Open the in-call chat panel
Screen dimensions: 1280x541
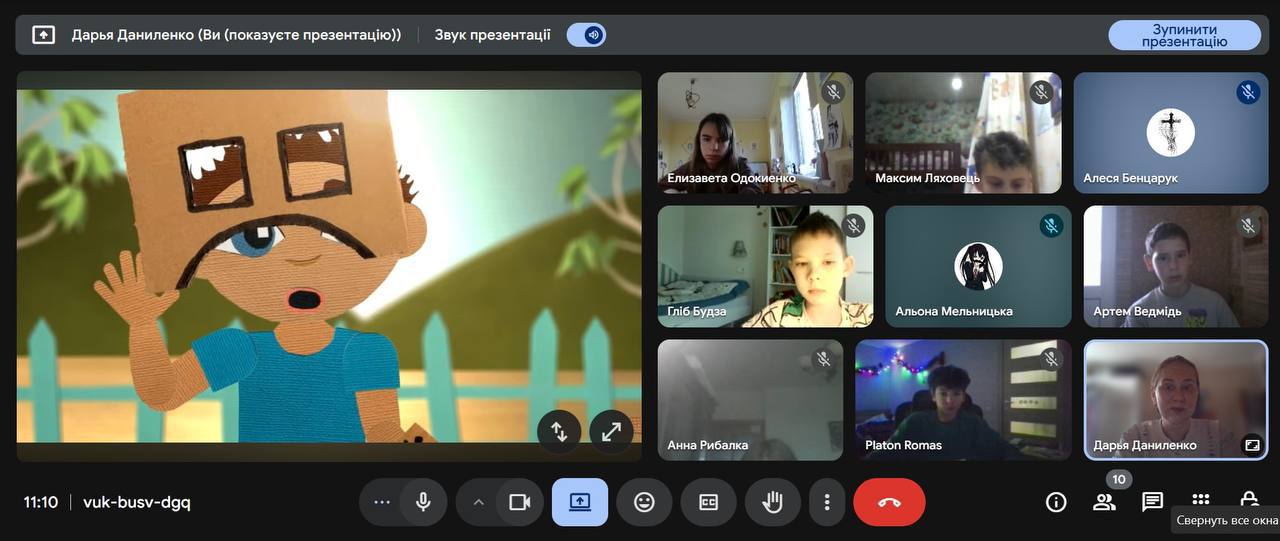[1152, 502]
